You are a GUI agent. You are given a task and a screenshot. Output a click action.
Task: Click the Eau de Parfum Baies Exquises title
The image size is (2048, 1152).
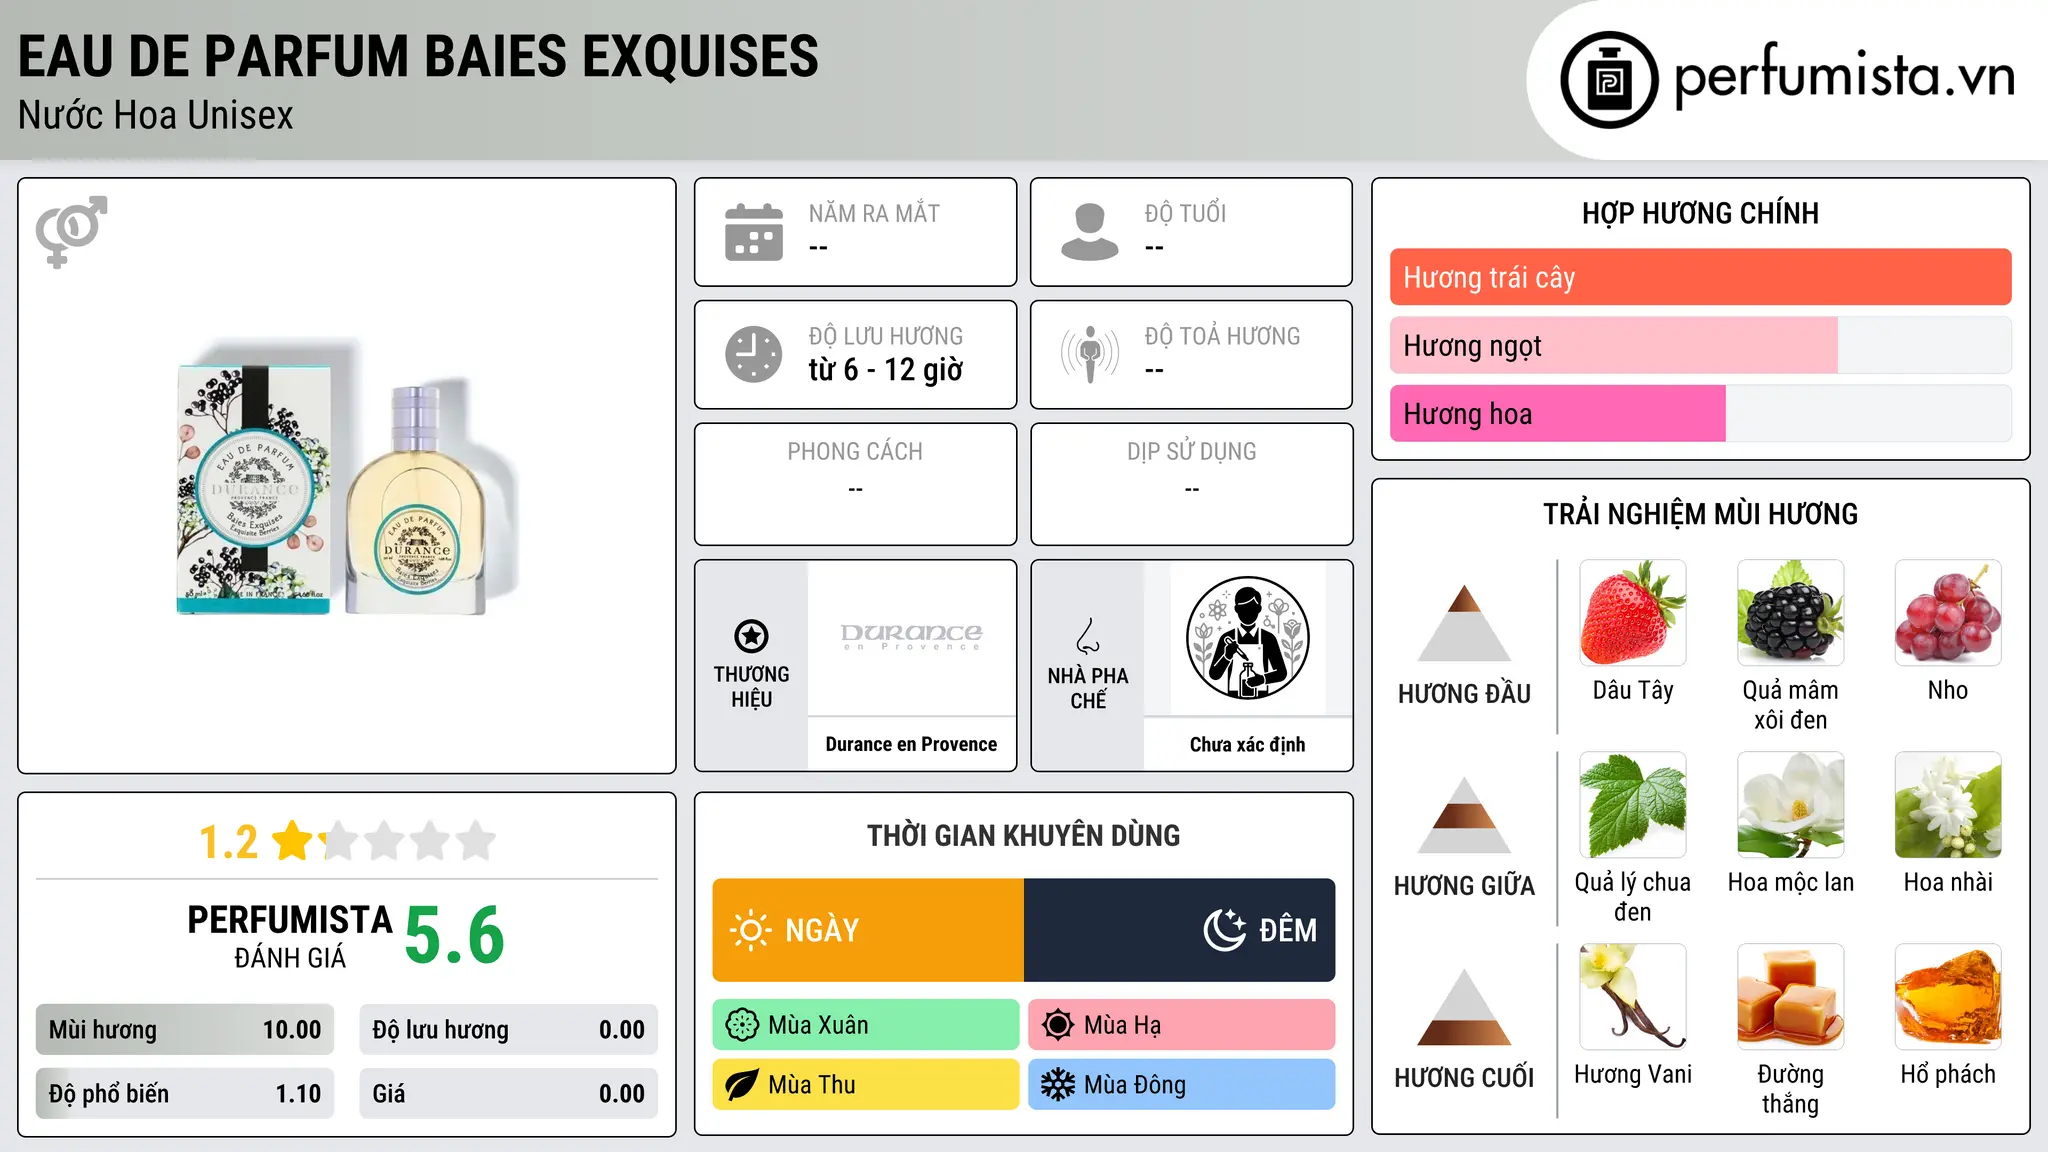(x=418, y=56)
